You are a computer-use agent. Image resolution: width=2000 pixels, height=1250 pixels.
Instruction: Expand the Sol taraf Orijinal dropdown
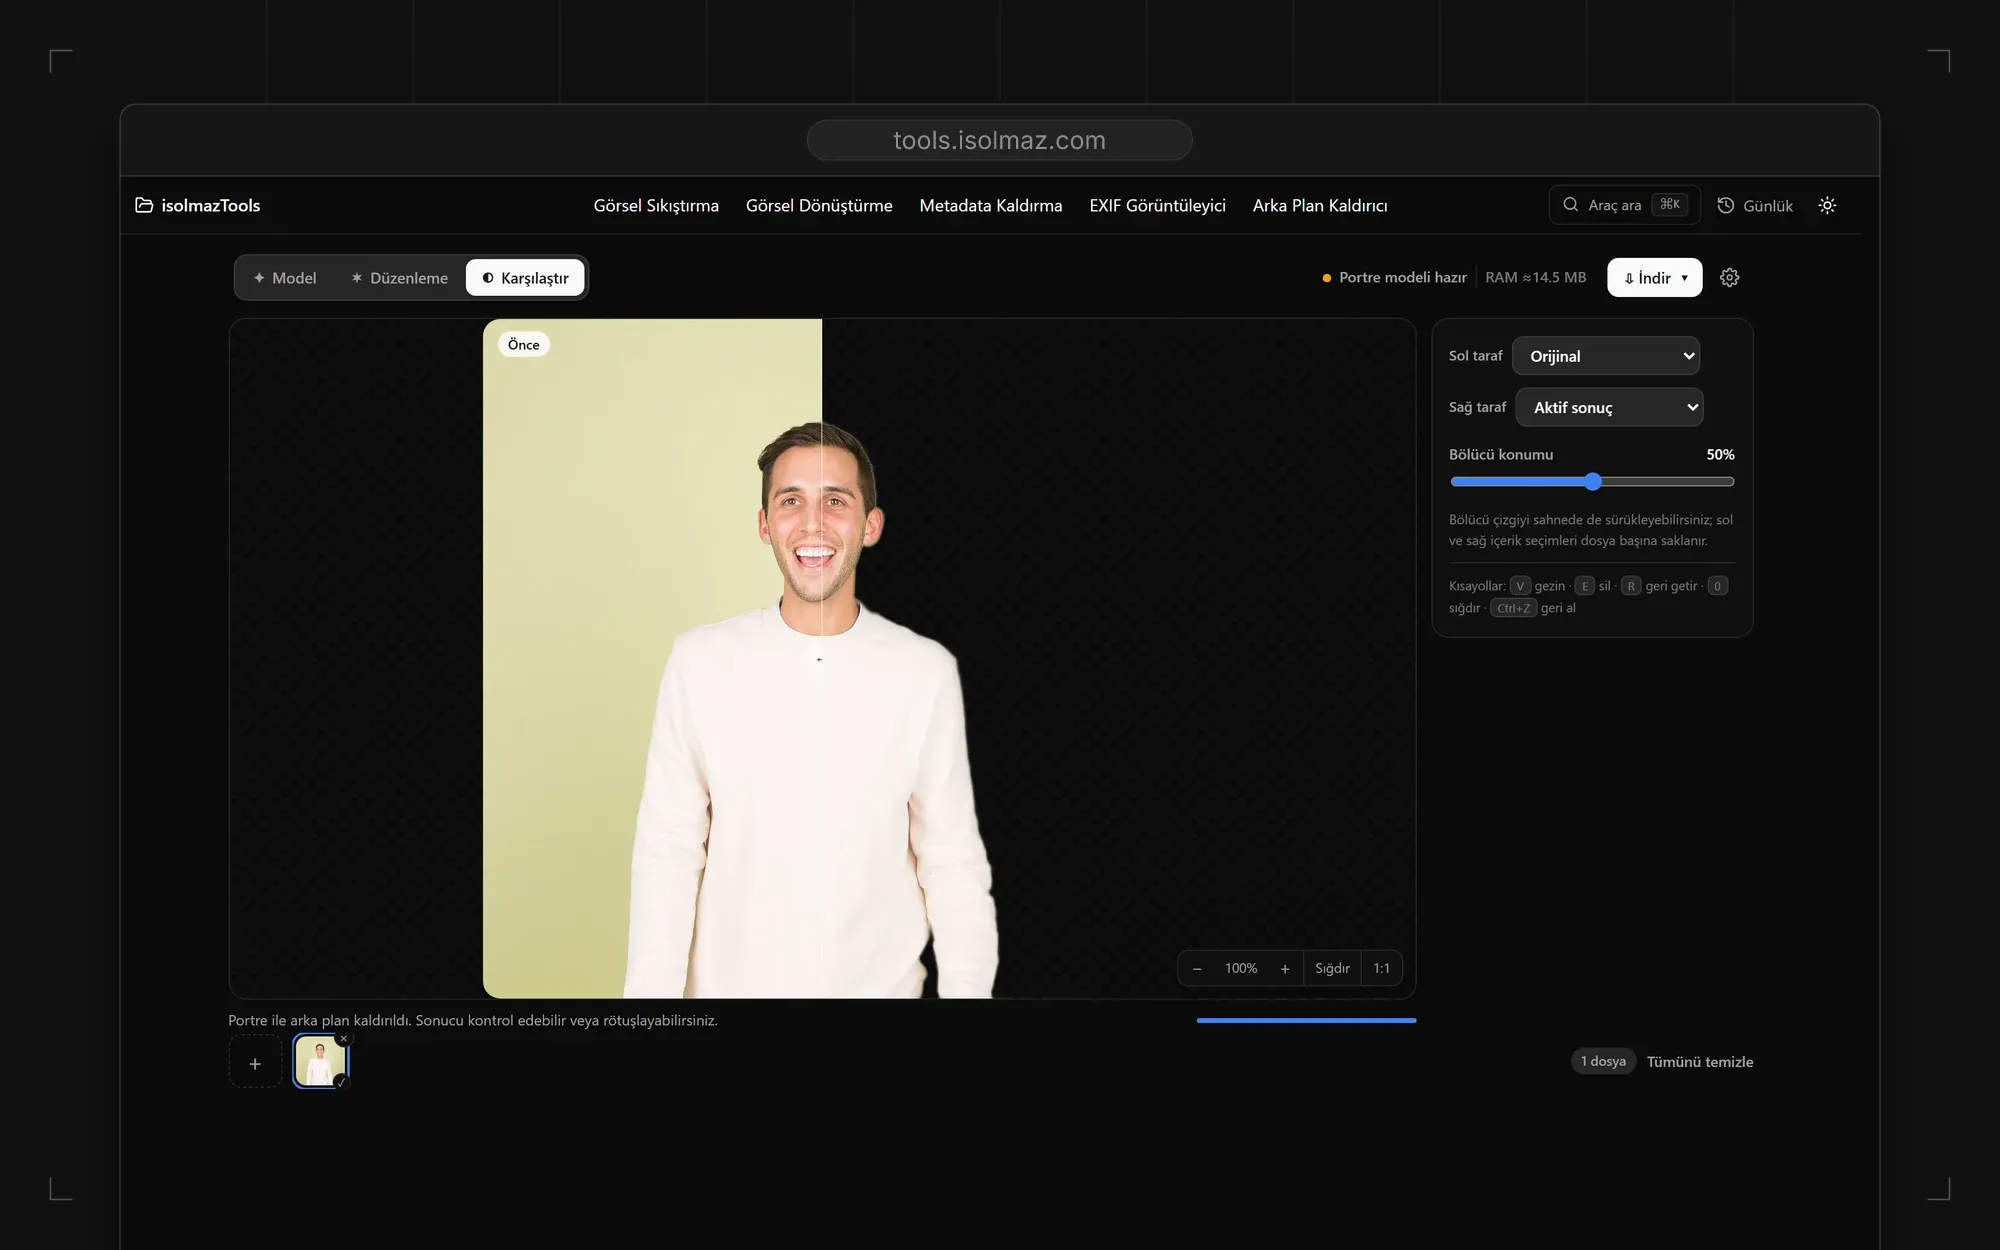point(1606,356)
